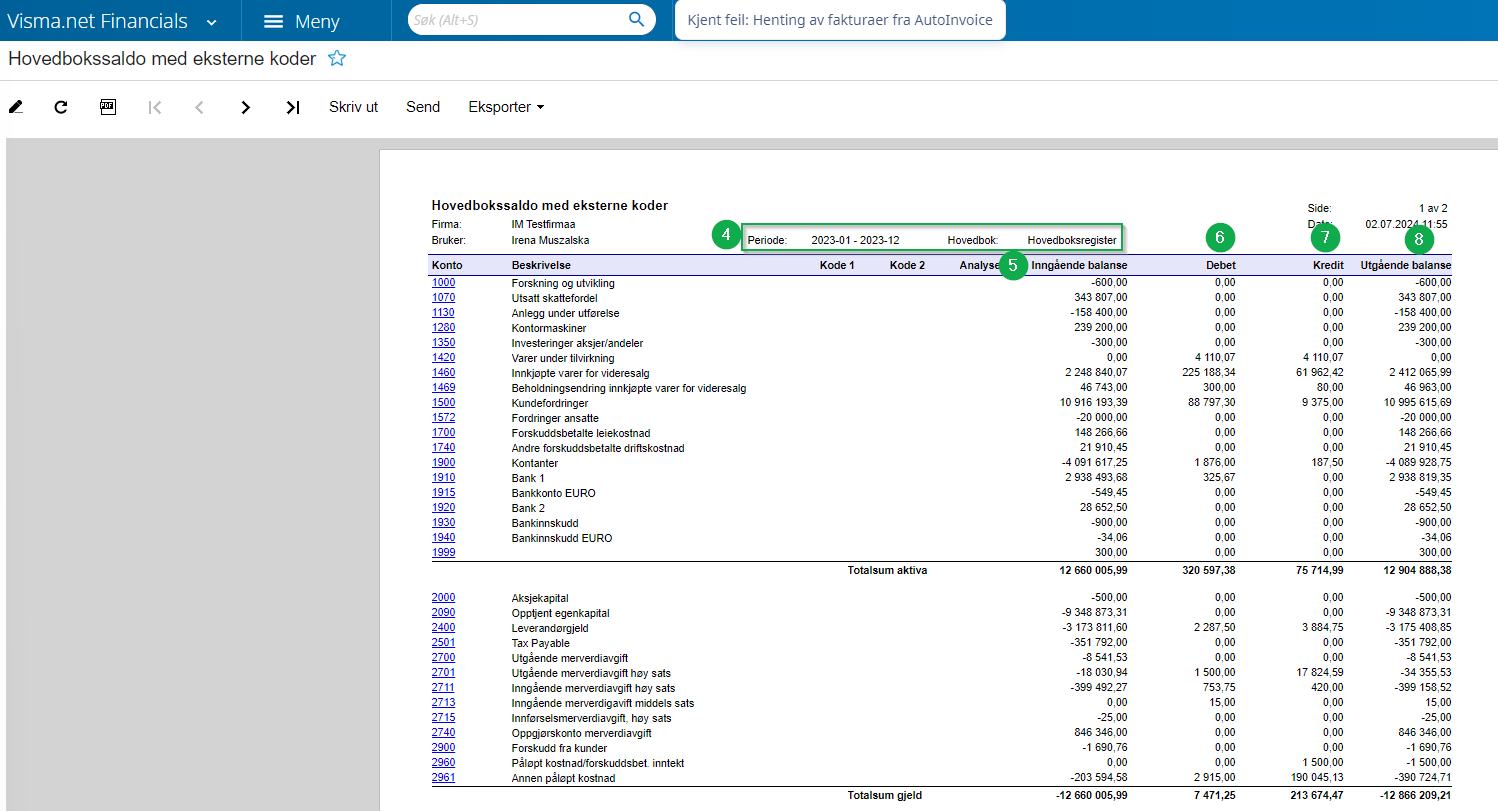Open account link 1910 Bank 1
This screenshot has height=811, width=1498.
tap(443, 478)
